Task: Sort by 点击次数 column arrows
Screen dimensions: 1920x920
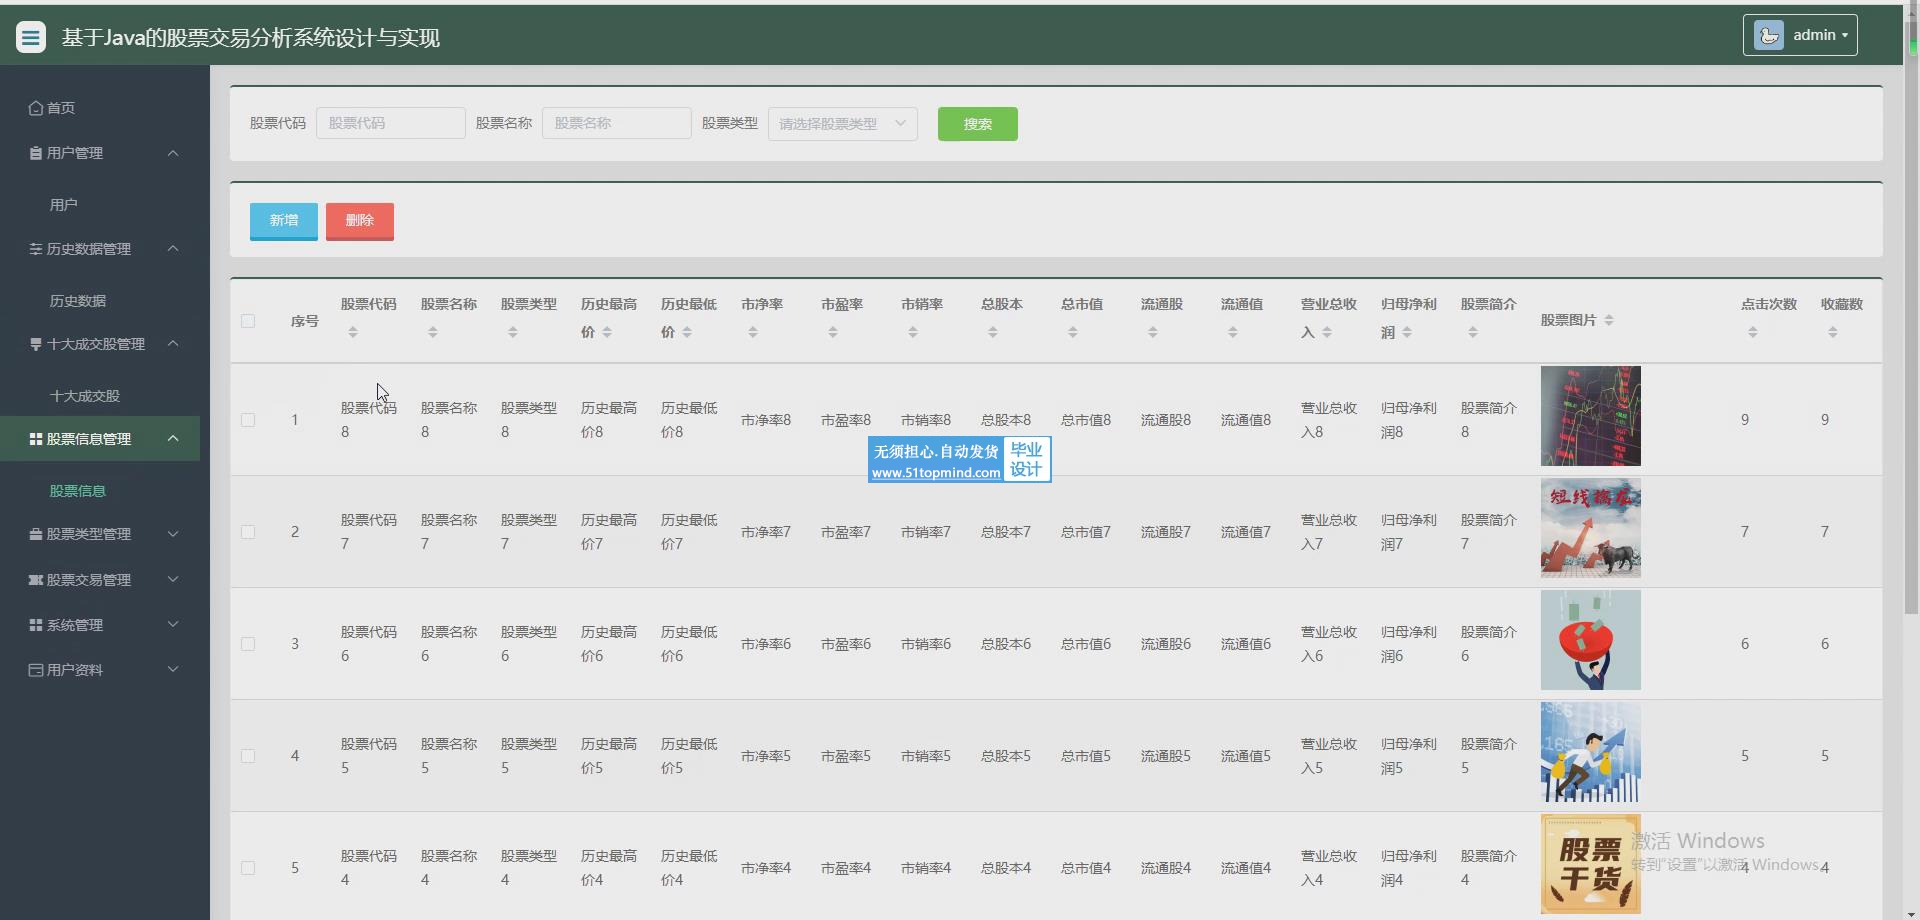Action: pos(1753,332)
